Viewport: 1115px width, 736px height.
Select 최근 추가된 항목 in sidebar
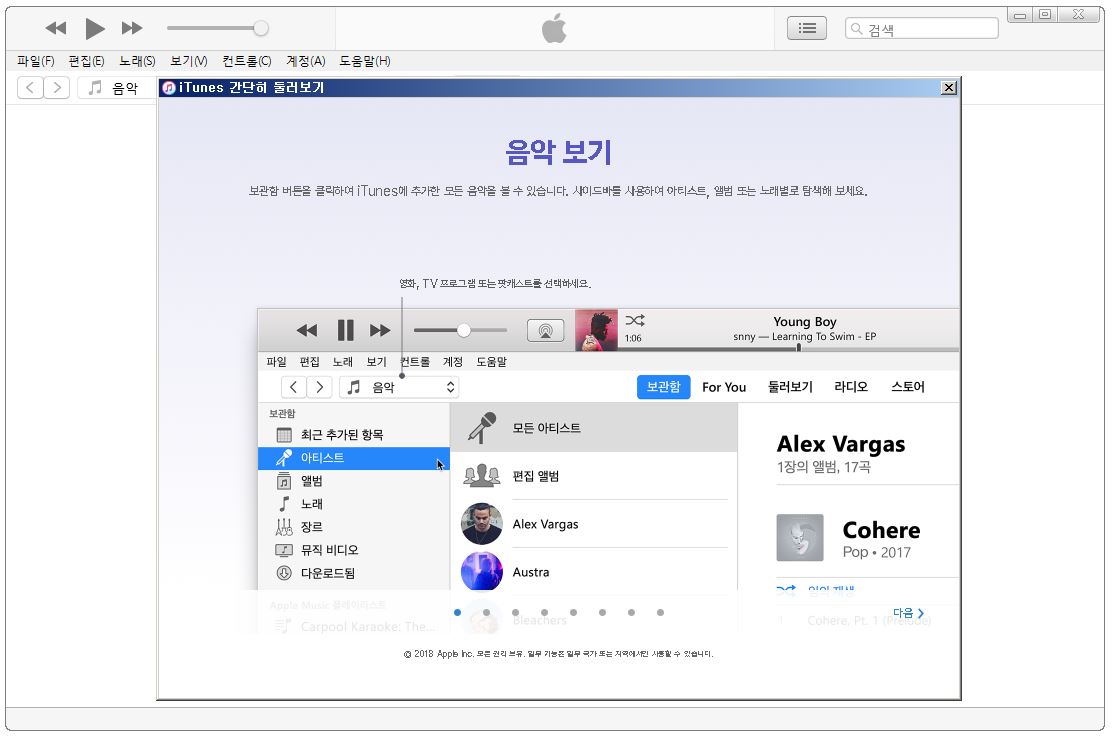coord(353,434)
